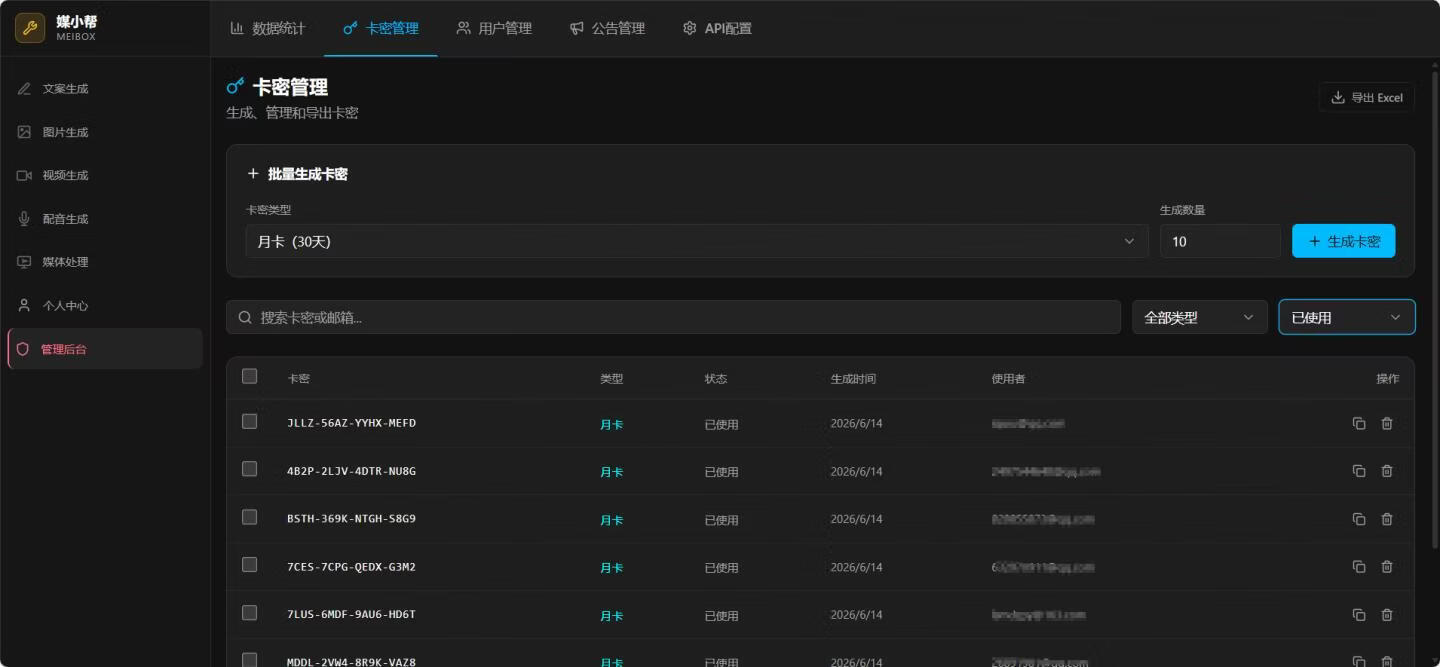The image size is (1440, 667).
Task: Click 已使用 in the 4B2P-2LJV-4DTR-NU8G row
Action: point(721,472)
